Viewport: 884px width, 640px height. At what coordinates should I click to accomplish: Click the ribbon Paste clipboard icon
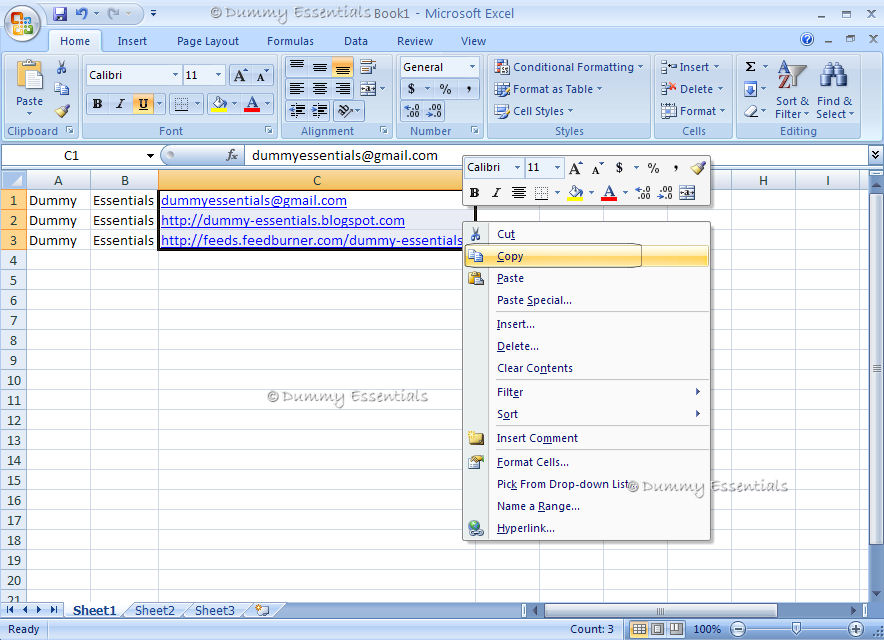pyautogui.click(x=29, y=75)
